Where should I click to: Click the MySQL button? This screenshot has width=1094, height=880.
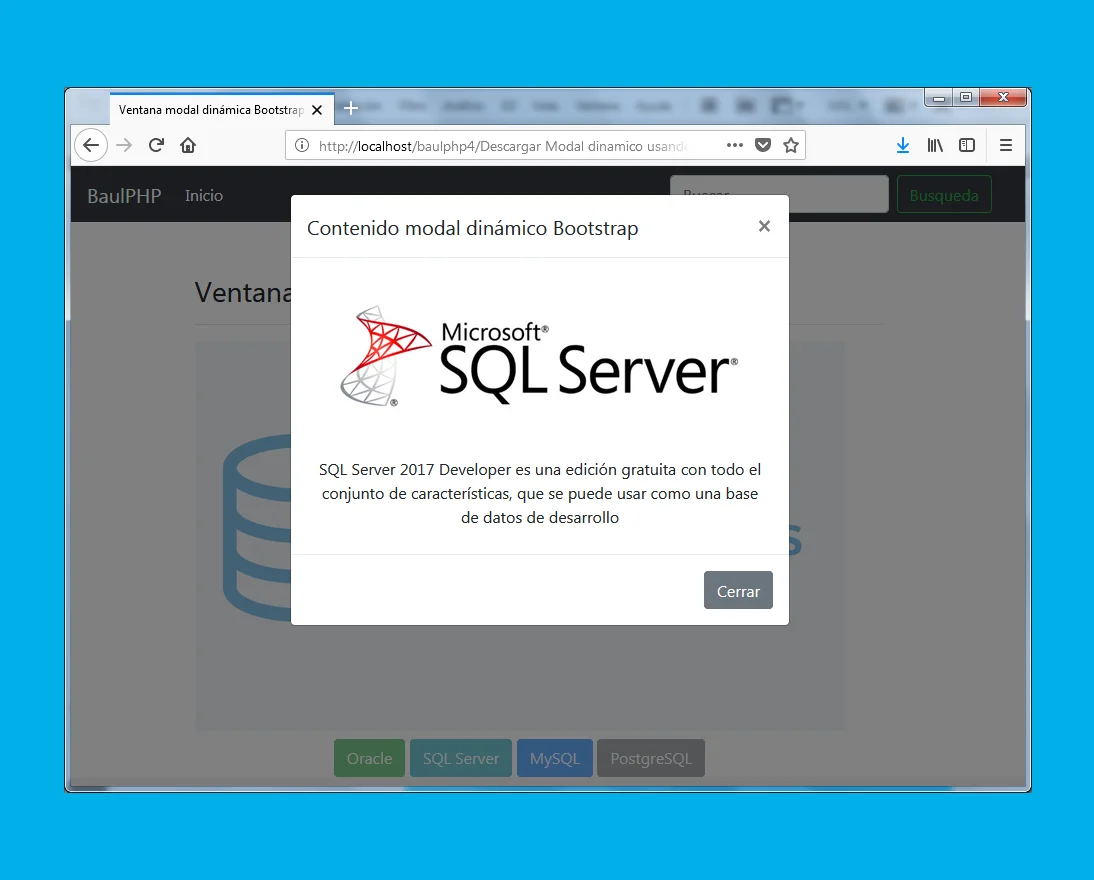point(555,758)
